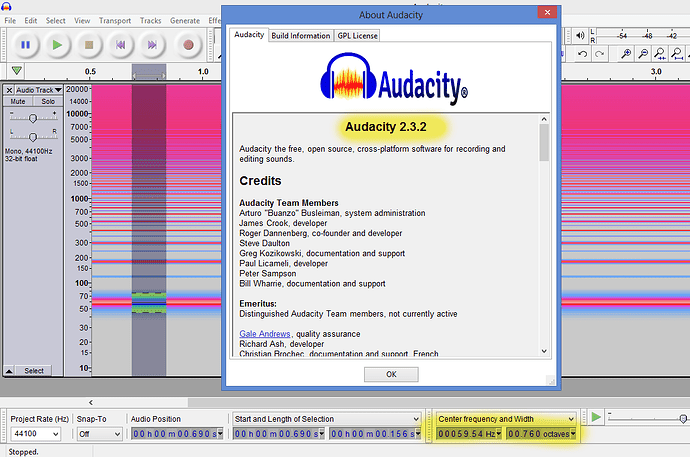
Task: Click the Zoom Out magnifier icon
Action: [643, 54]
